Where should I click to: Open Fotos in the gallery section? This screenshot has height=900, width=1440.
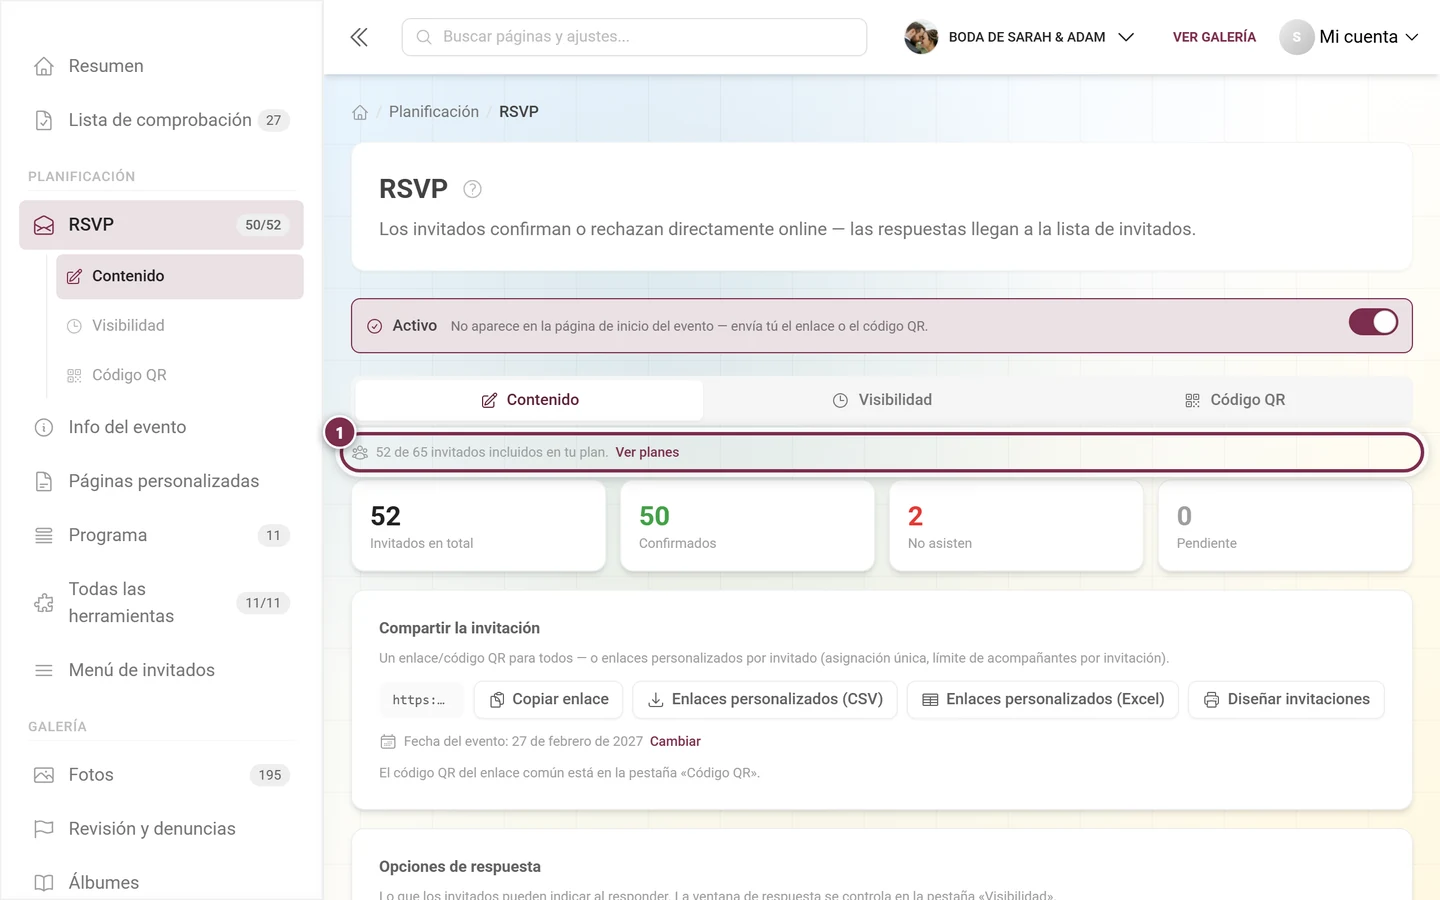click(x=161, y=775)
